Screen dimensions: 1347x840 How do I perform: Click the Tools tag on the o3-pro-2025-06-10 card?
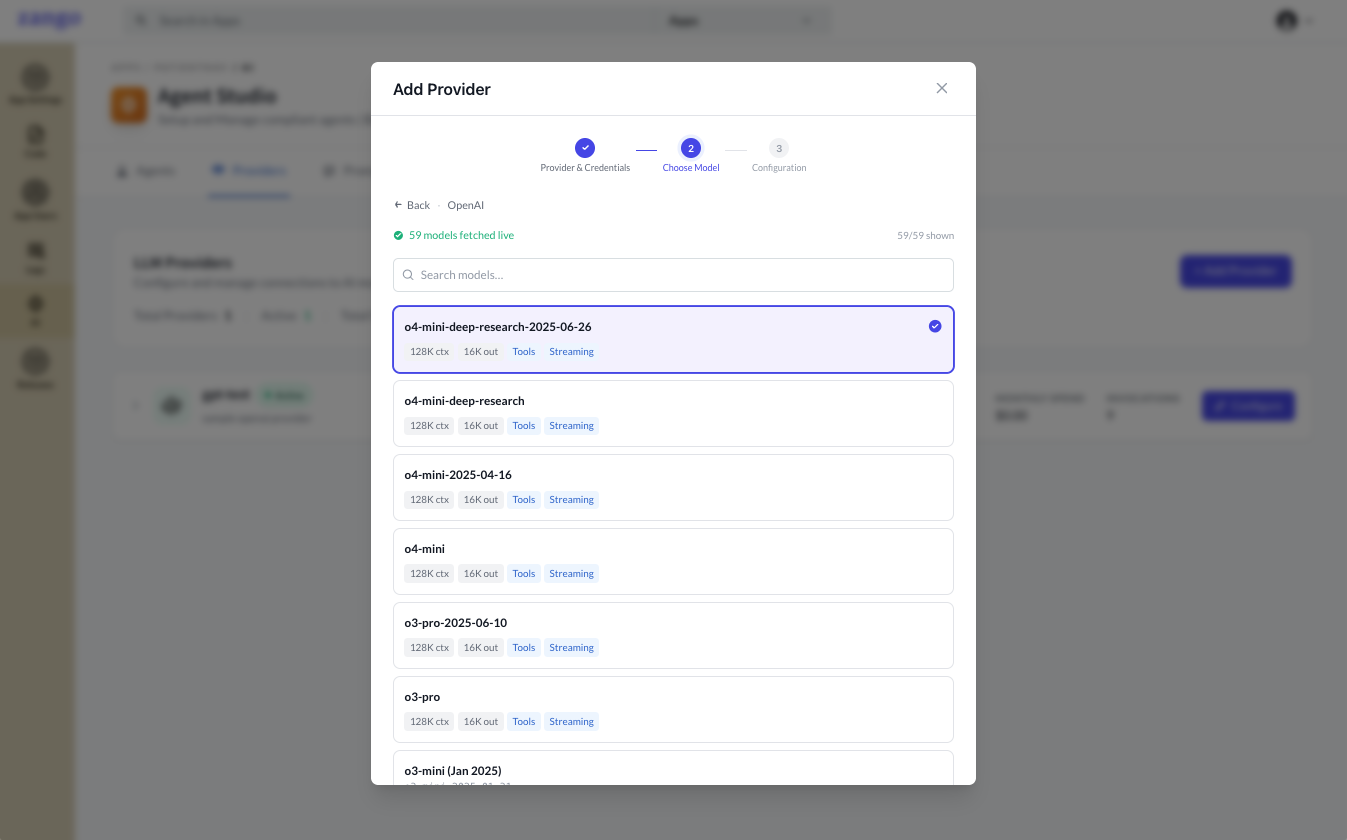(524, 648)
